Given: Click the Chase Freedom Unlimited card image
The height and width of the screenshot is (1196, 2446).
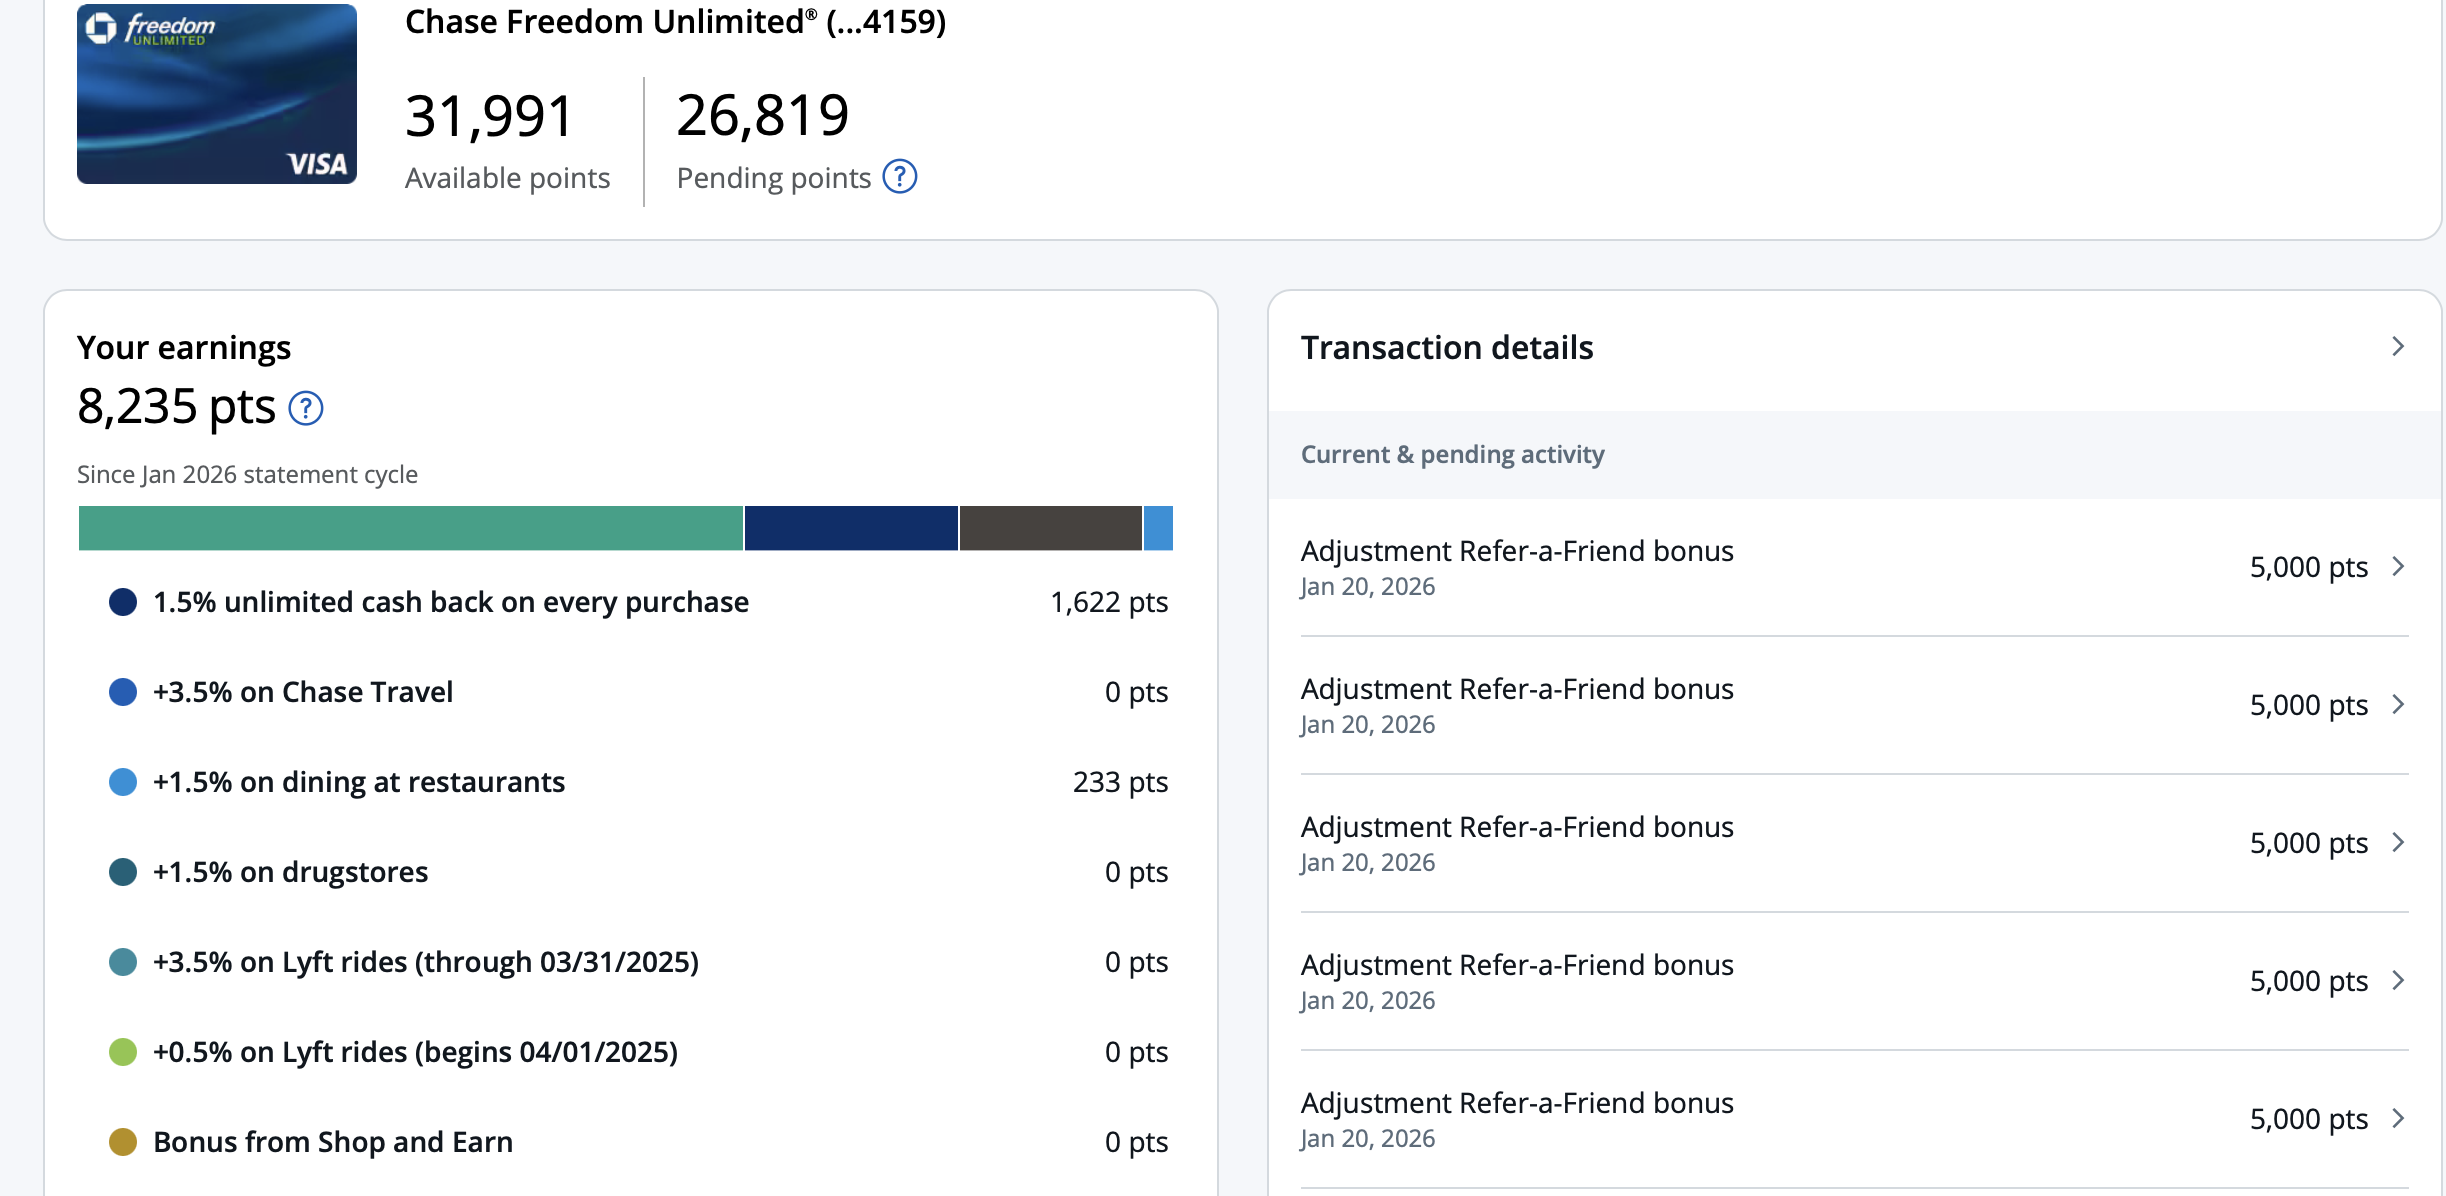Looking at the screenshot, I should point(217,94).
